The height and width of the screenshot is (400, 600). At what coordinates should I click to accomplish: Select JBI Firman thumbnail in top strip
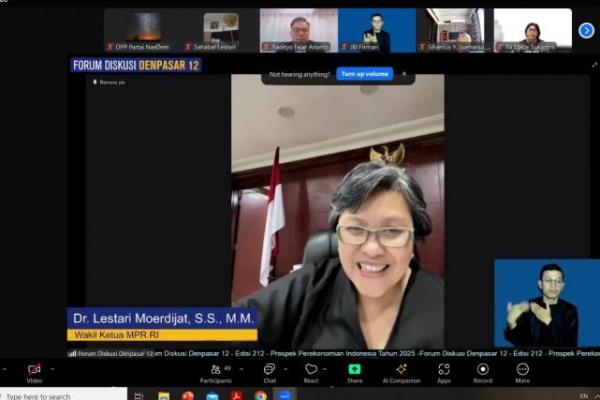point(377,30)
